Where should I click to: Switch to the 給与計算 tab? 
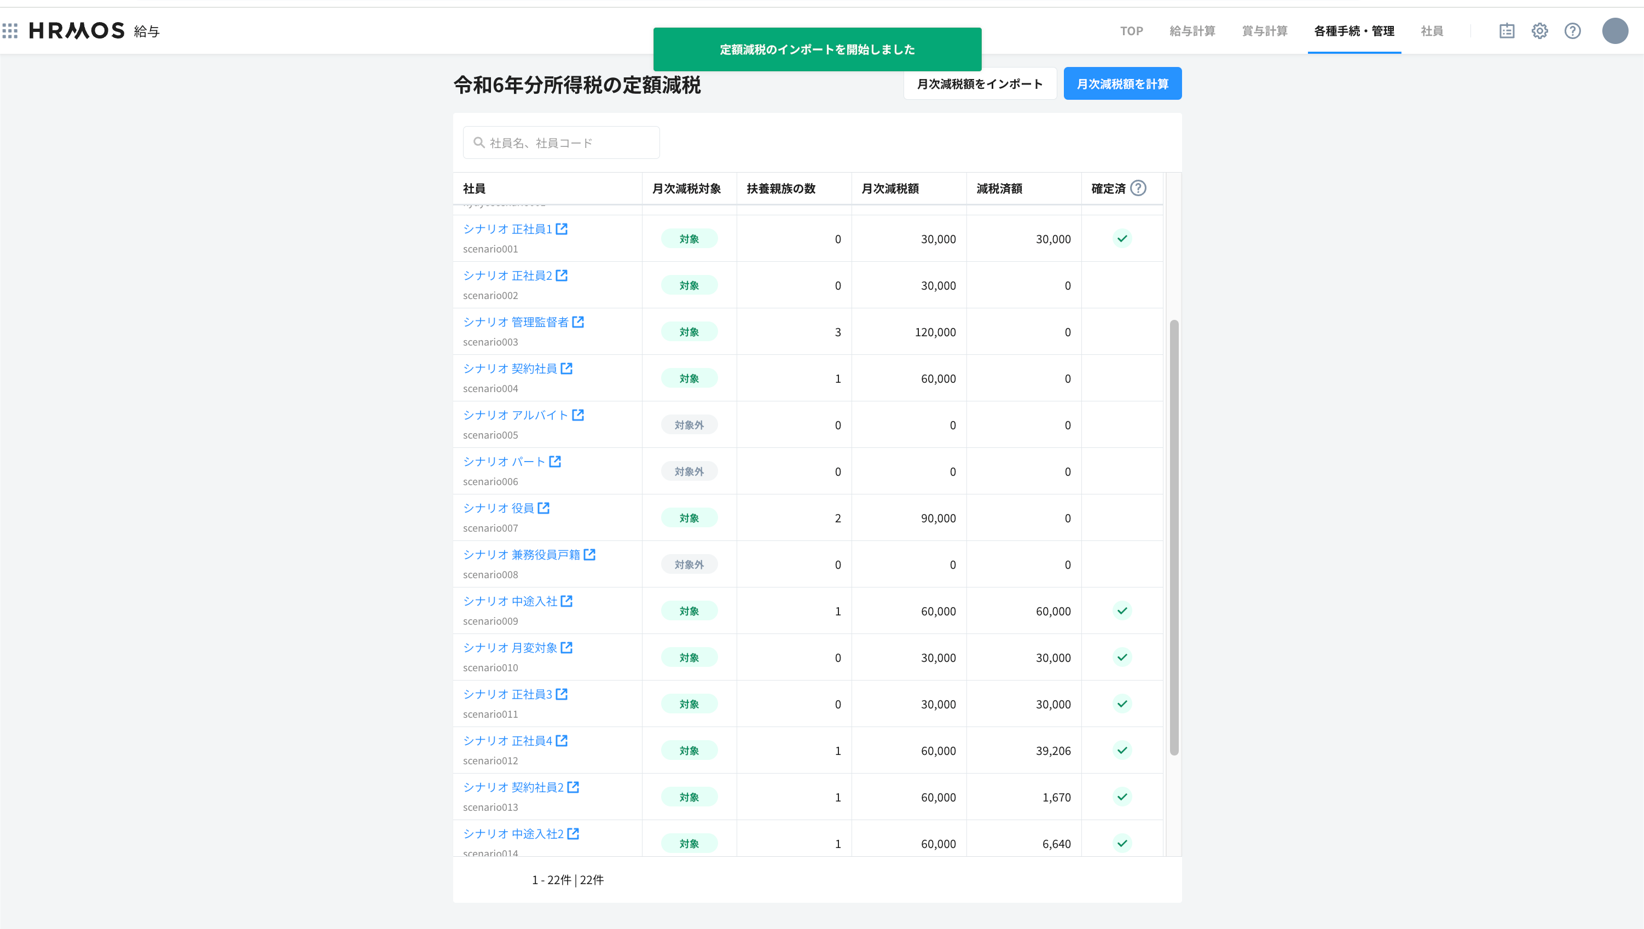click(1192, 31)
